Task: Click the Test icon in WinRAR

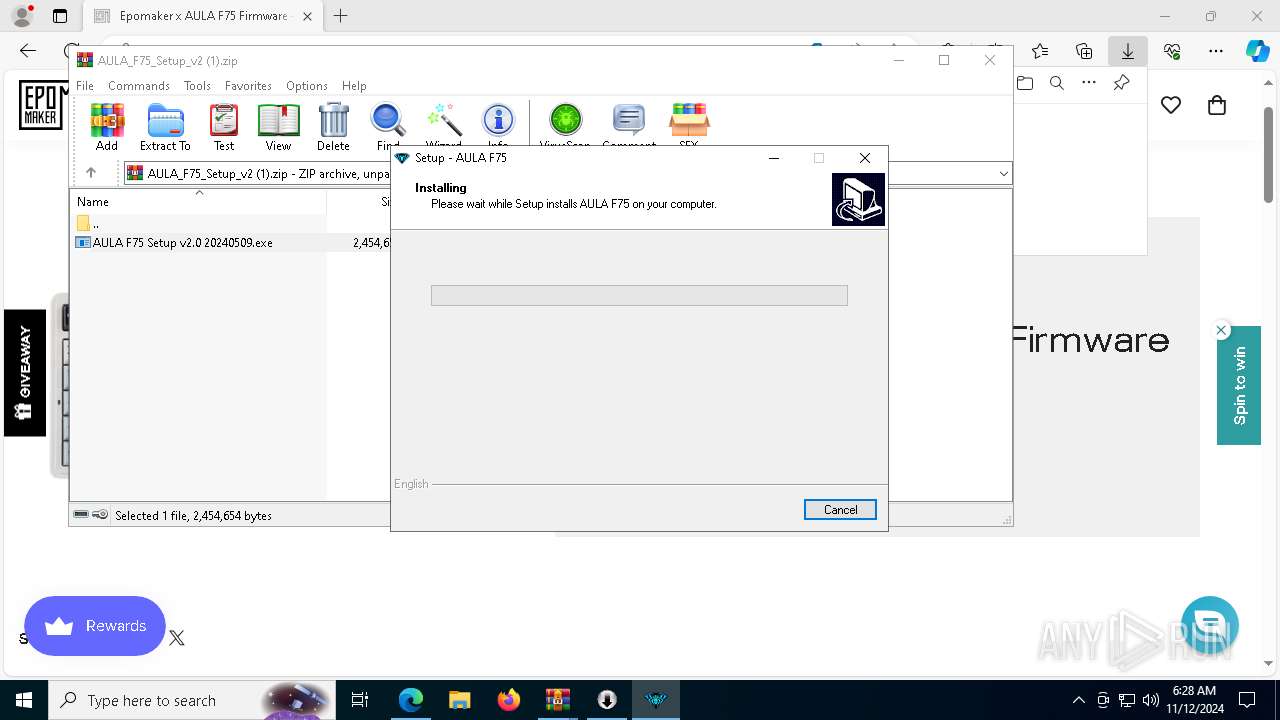Action: click(224, 127)
